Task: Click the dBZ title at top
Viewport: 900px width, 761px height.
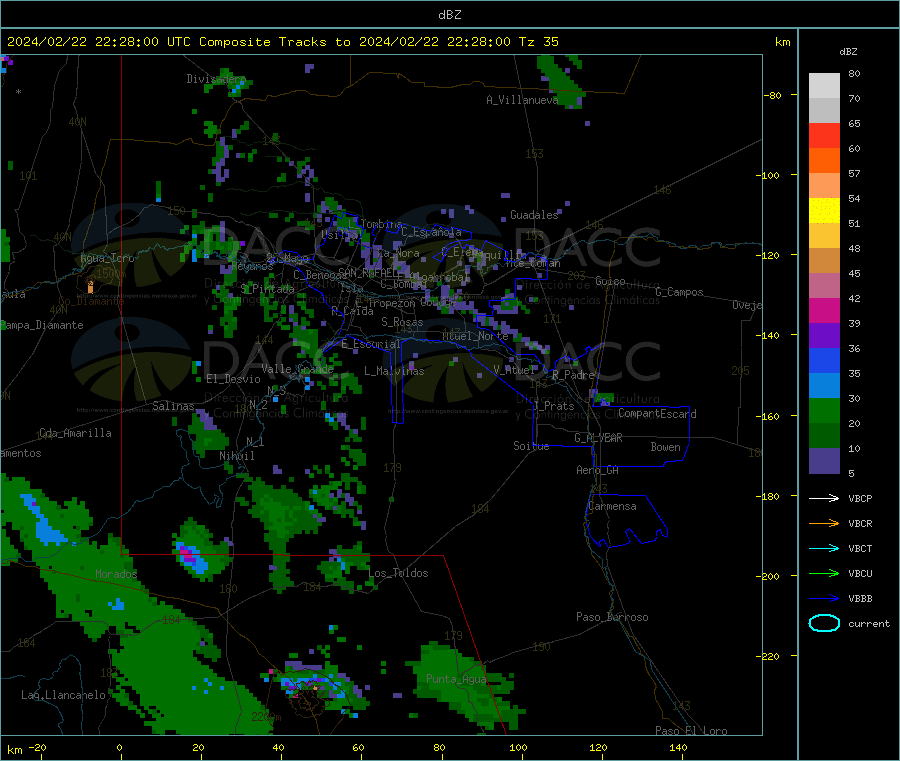Action: click(x=449, y=15)
